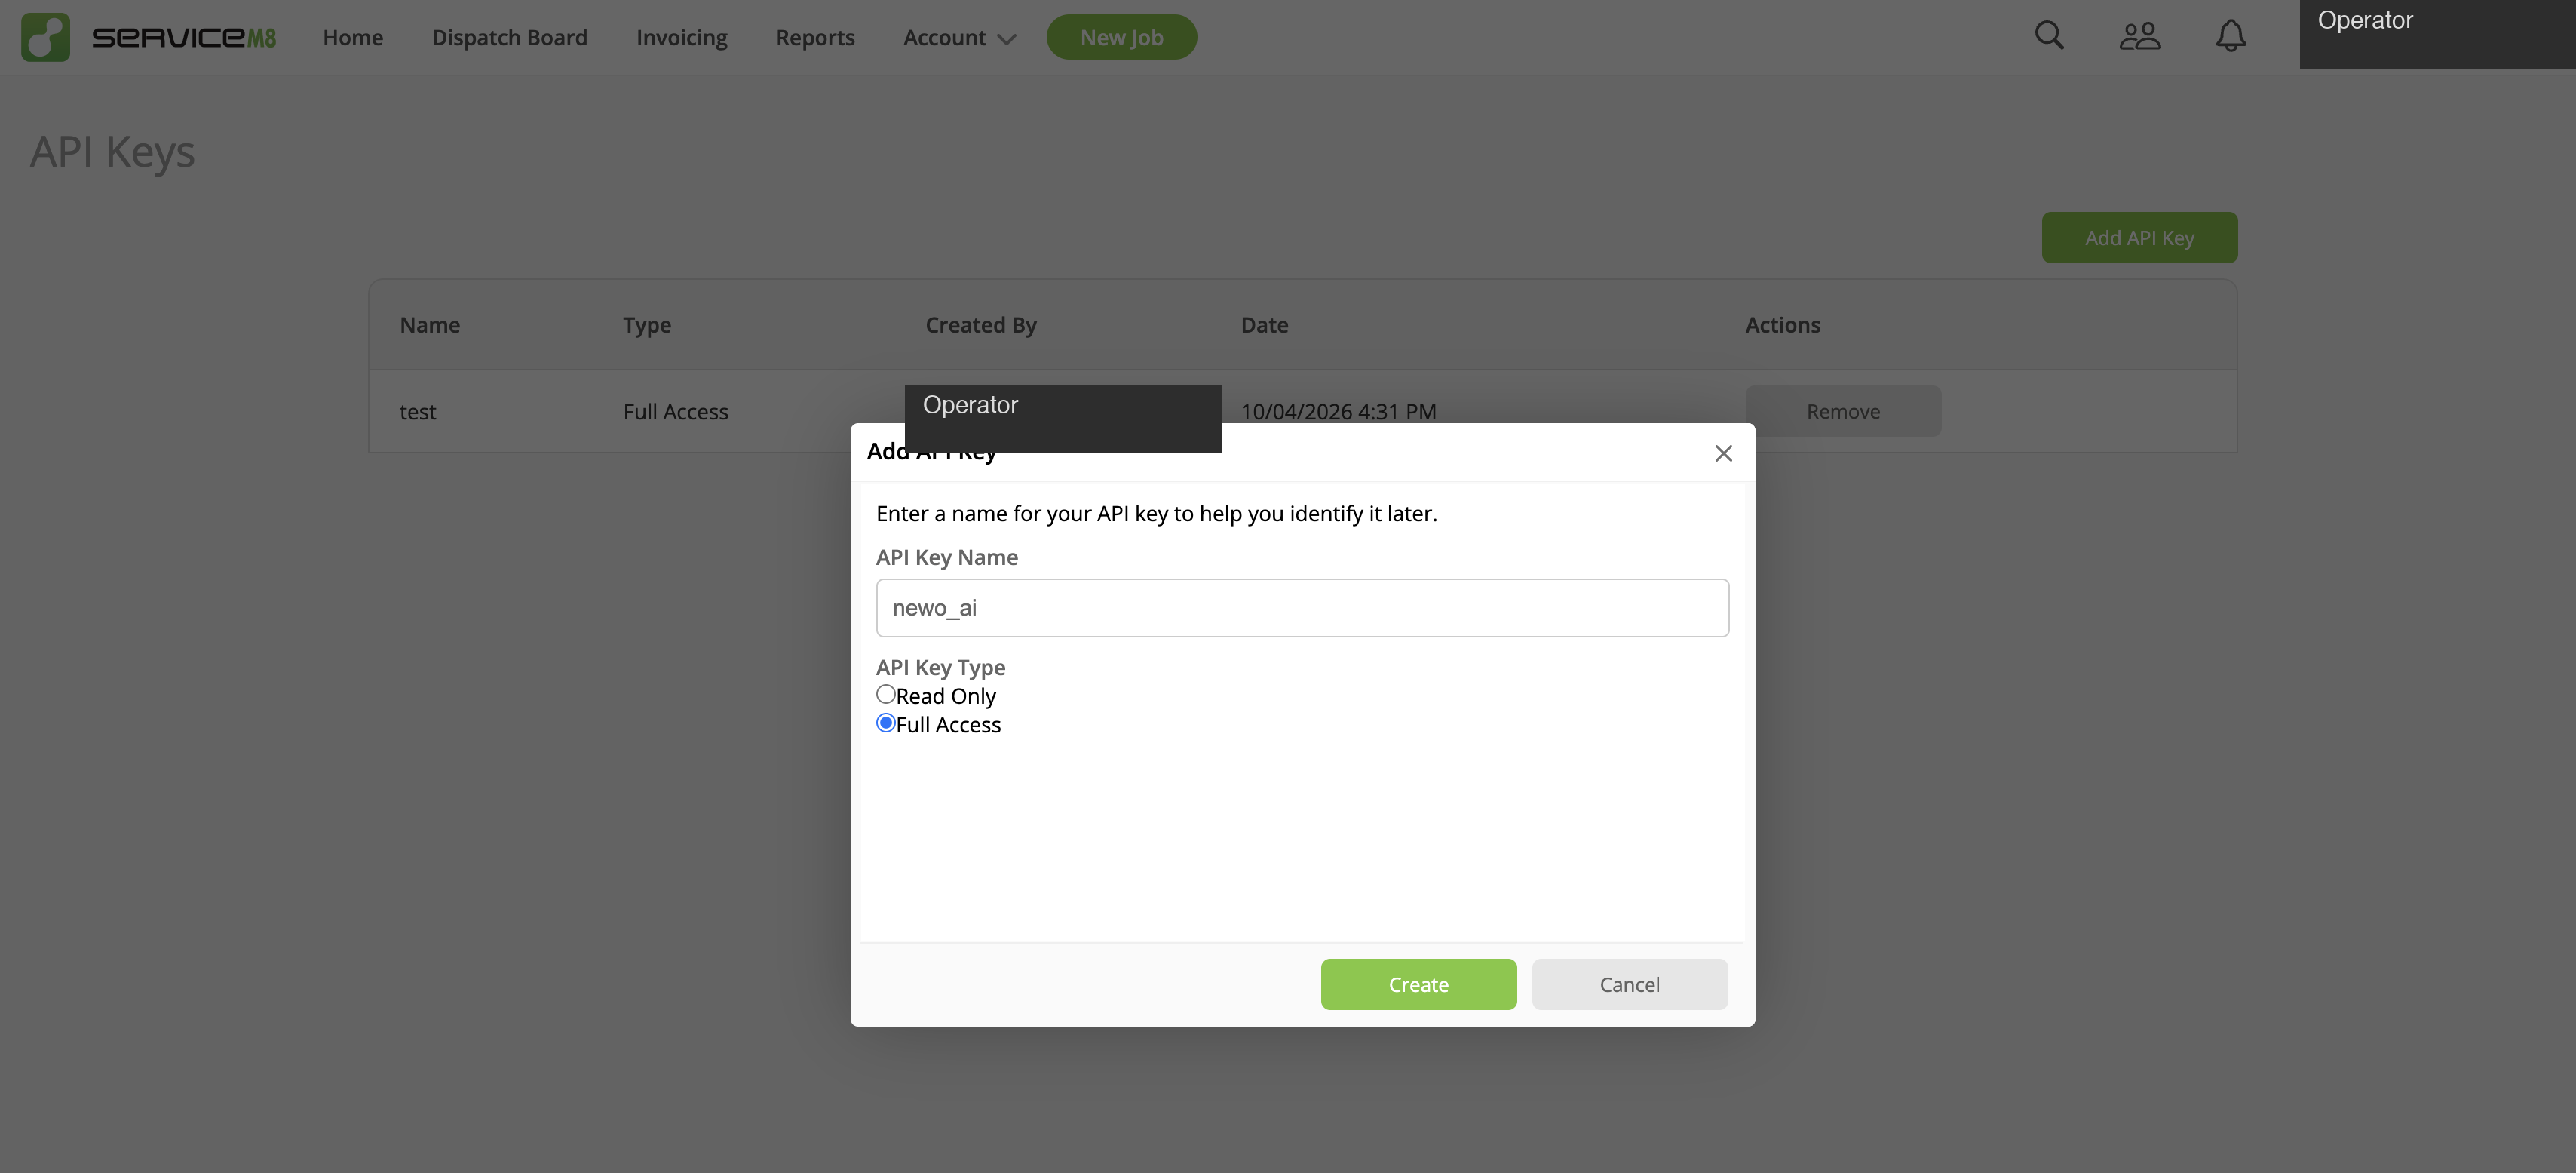Go to the Home menu item
The width and height of the screenshot is (2576, 1173).
pyautogui.click(x=353, y=38)
